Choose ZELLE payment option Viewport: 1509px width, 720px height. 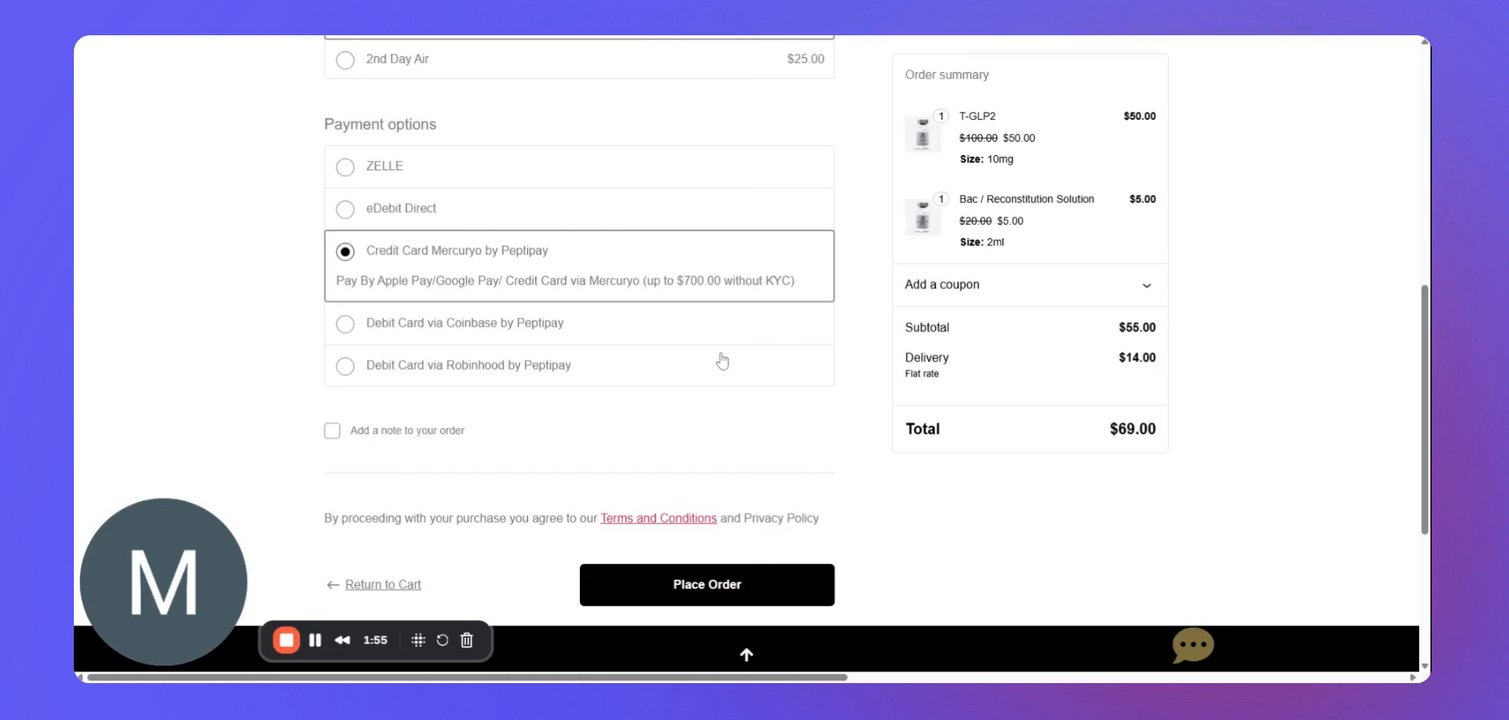[579, 167]
